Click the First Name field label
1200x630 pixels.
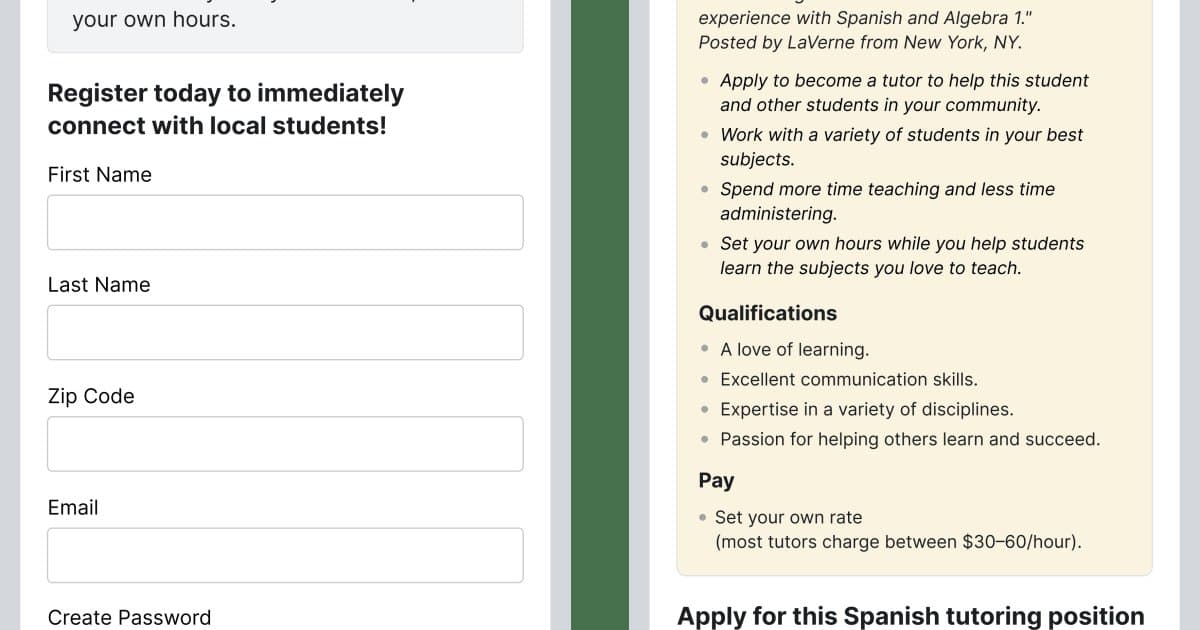pyautogui.click(x=100, y=174)
